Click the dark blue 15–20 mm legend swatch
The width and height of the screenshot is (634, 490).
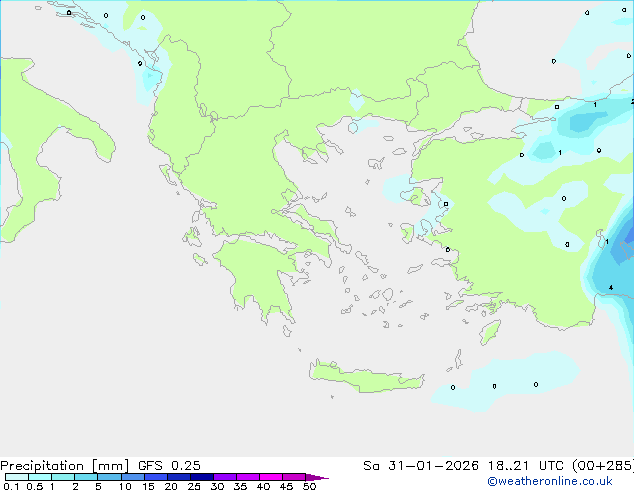click(x=157, y=477)
